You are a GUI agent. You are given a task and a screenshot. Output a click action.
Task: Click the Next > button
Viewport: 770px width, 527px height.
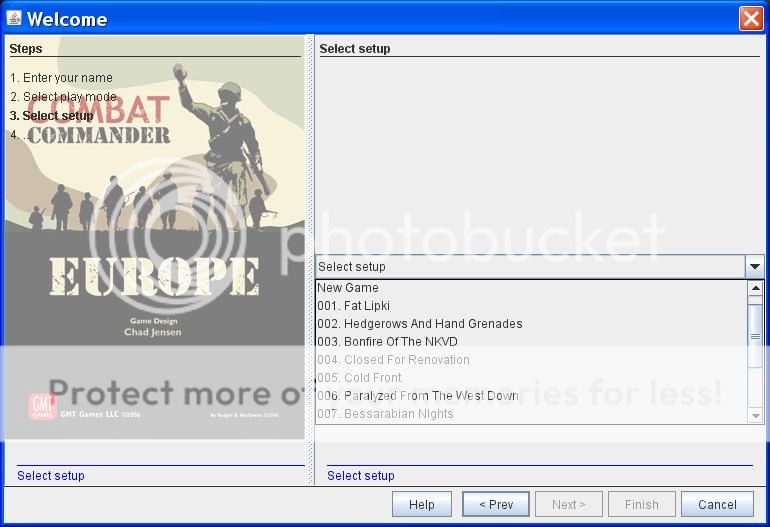point(569,504)
